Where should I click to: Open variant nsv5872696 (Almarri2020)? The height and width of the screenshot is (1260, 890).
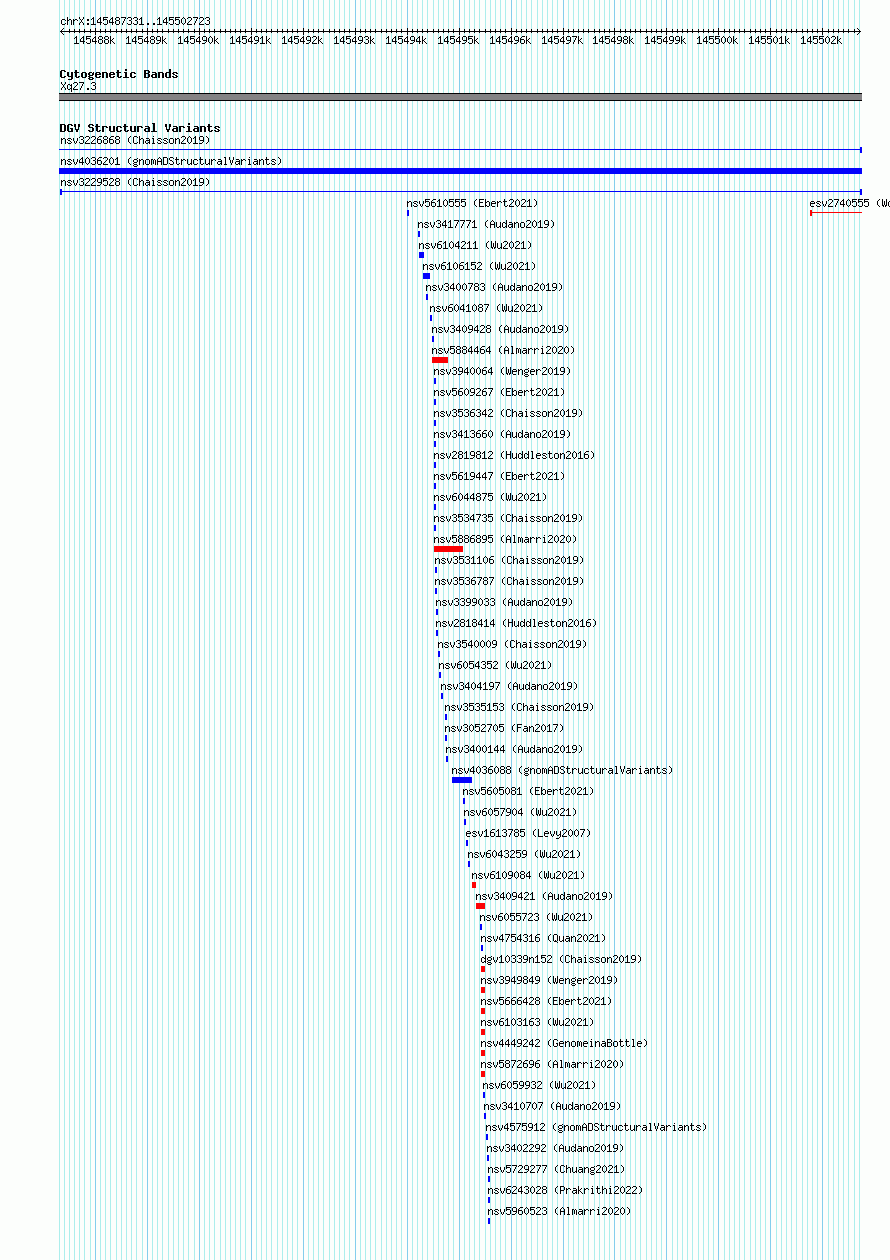point(552,1064)
